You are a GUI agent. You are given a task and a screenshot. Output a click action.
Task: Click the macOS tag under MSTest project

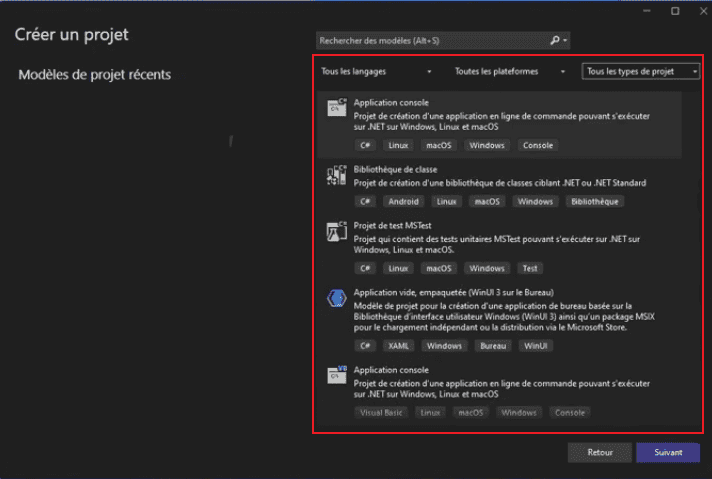tap(439, 268)
